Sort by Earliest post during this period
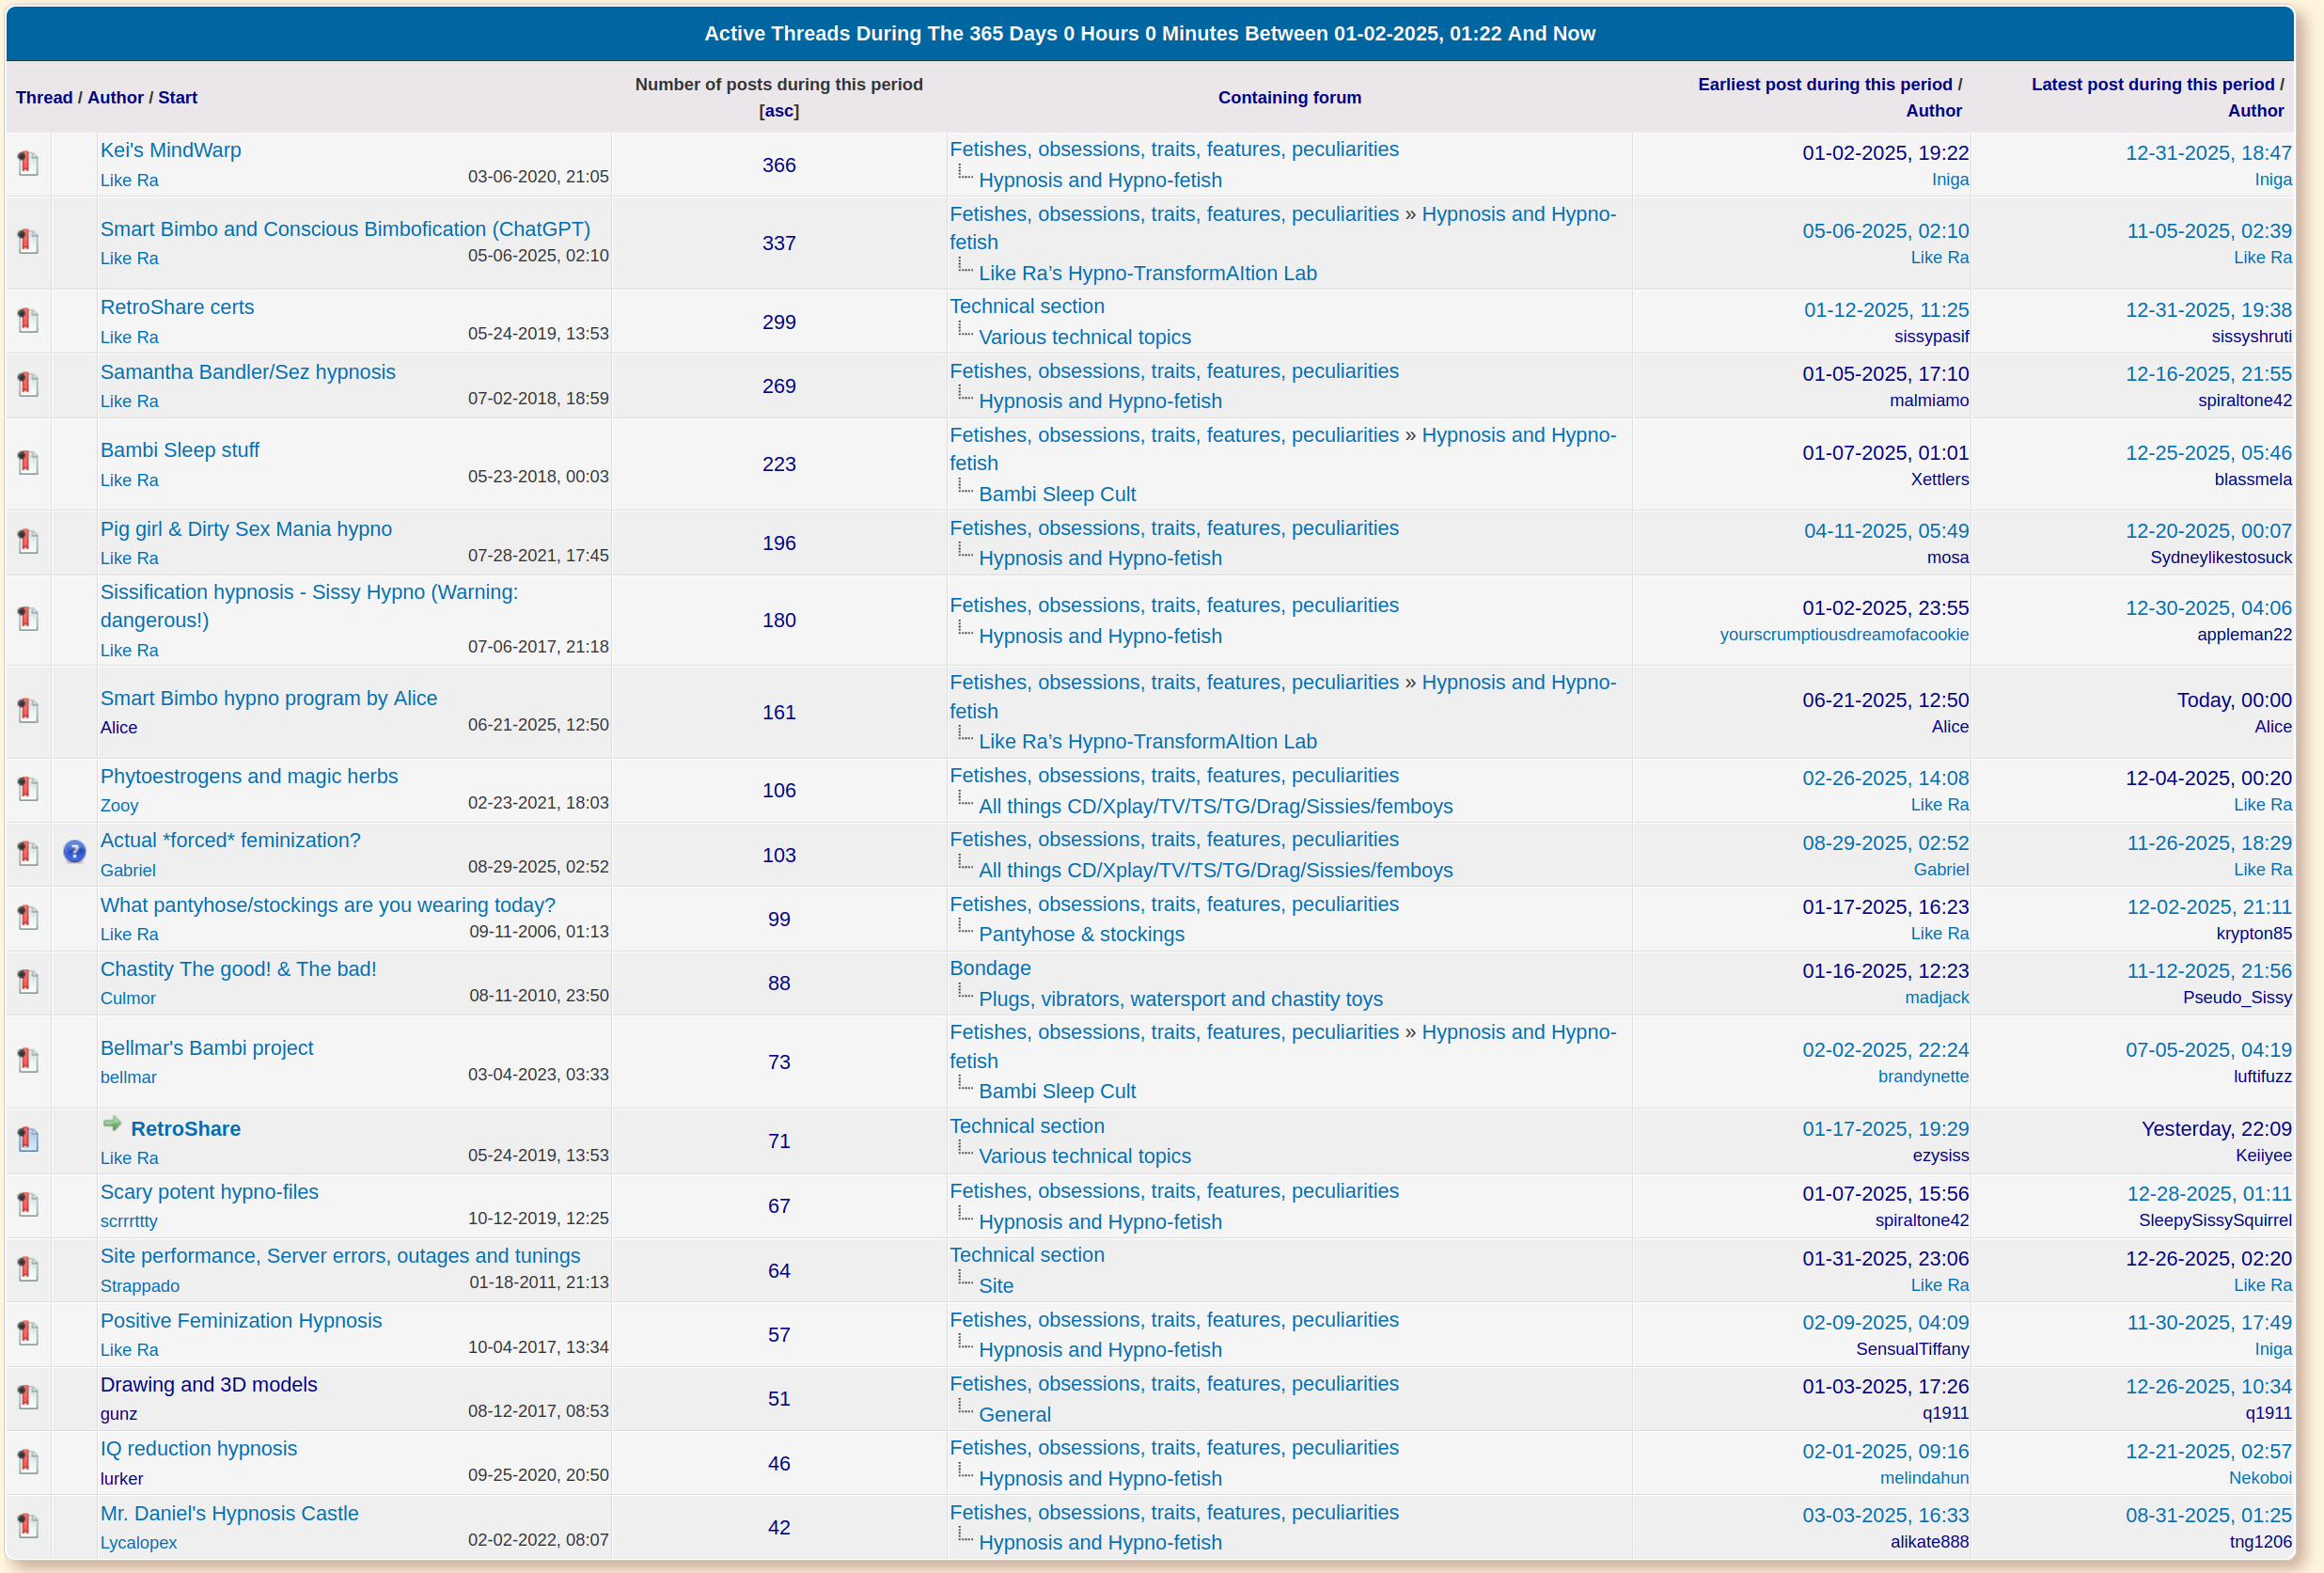The image size is (2324, 1573). click(x=1824, y=84)
